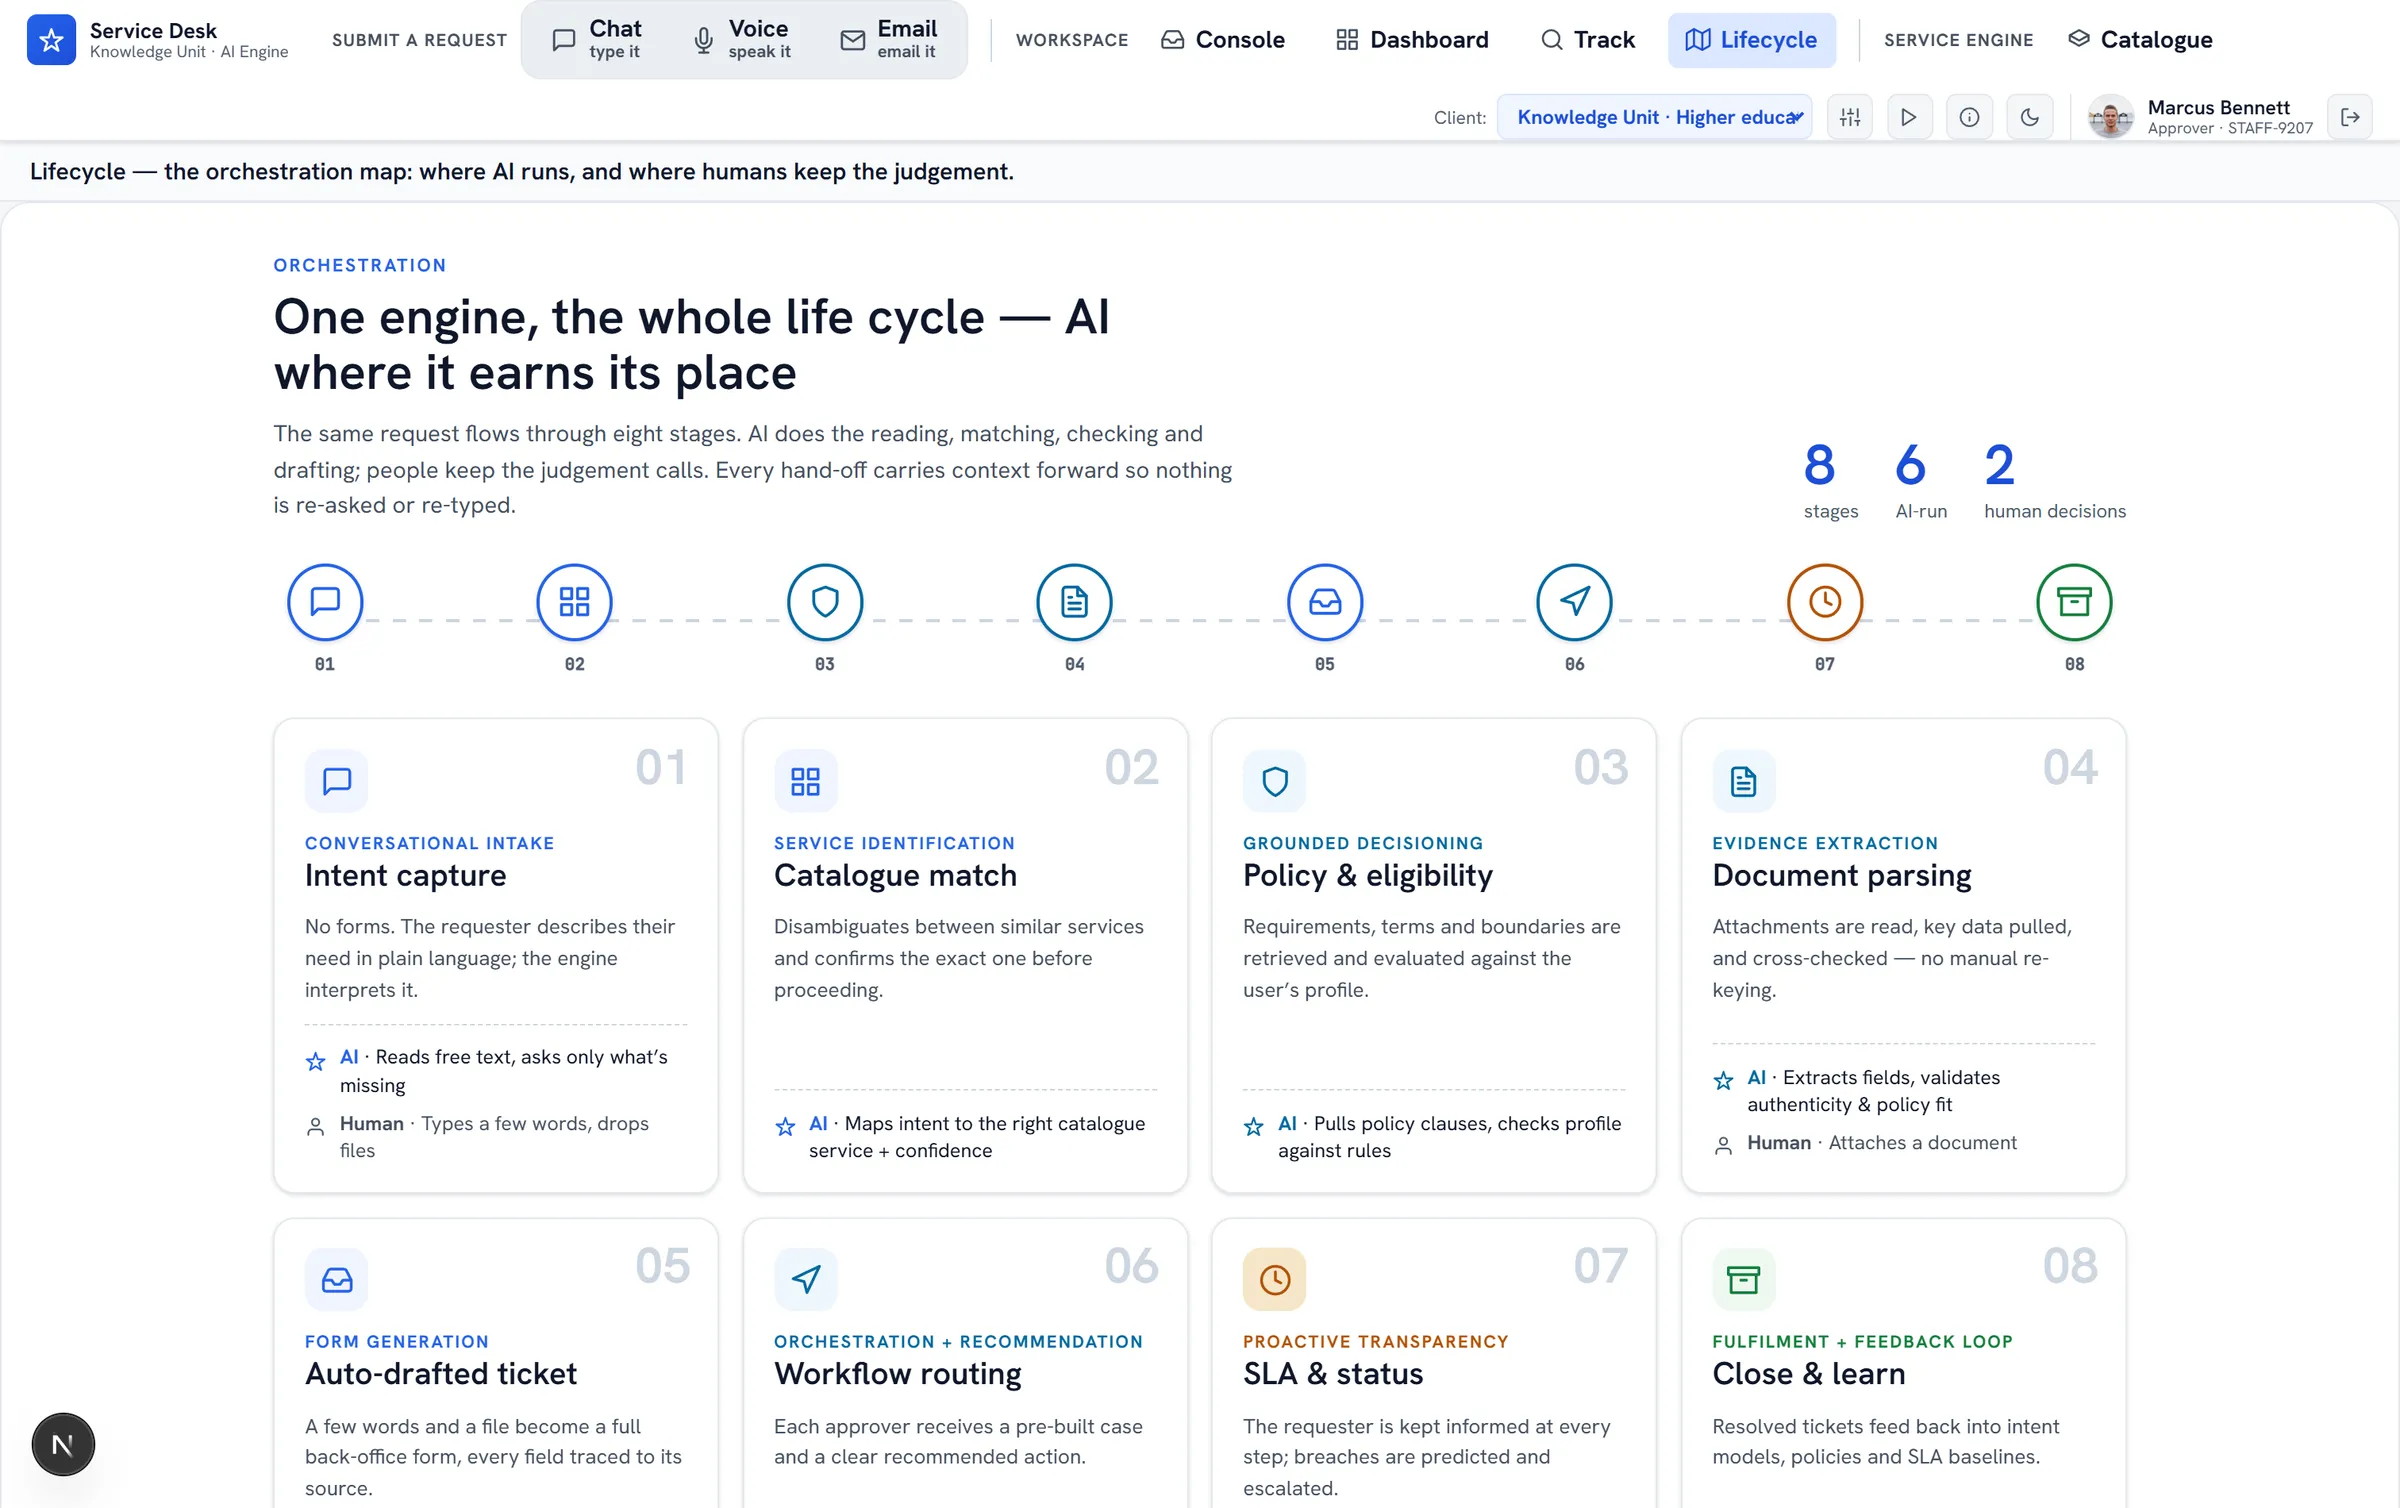Click the 'CONVERSATIONAL INTAKE' label
The image size is (2400, 1508).
[x=429, y=843]
